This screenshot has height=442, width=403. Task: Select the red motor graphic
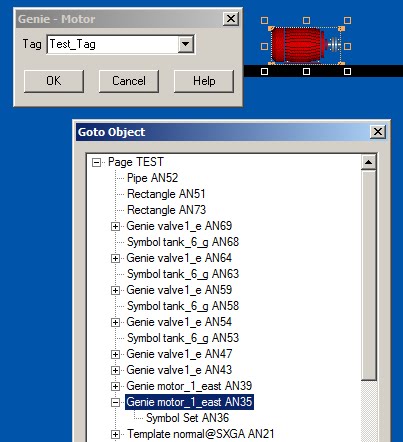306,45
